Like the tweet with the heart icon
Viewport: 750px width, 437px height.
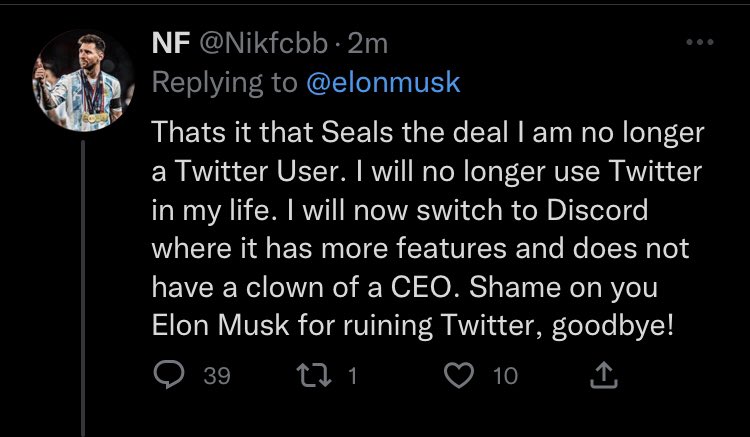tap(458, 375)
